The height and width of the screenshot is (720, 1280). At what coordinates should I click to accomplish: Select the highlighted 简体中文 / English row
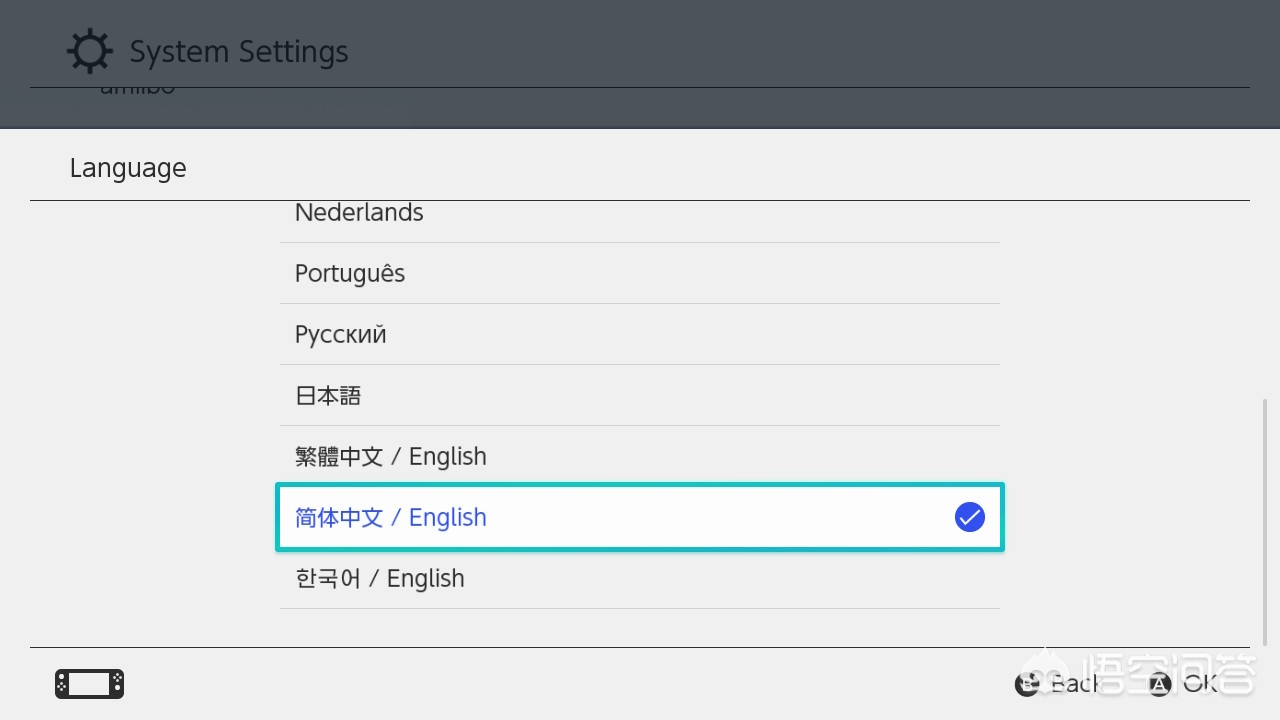639,517
